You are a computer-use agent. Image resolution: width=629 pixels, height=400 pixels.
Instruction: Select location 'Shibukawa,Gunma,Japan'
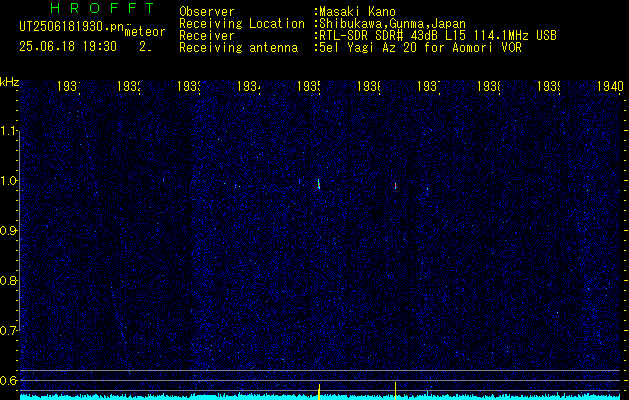(392, 24)
